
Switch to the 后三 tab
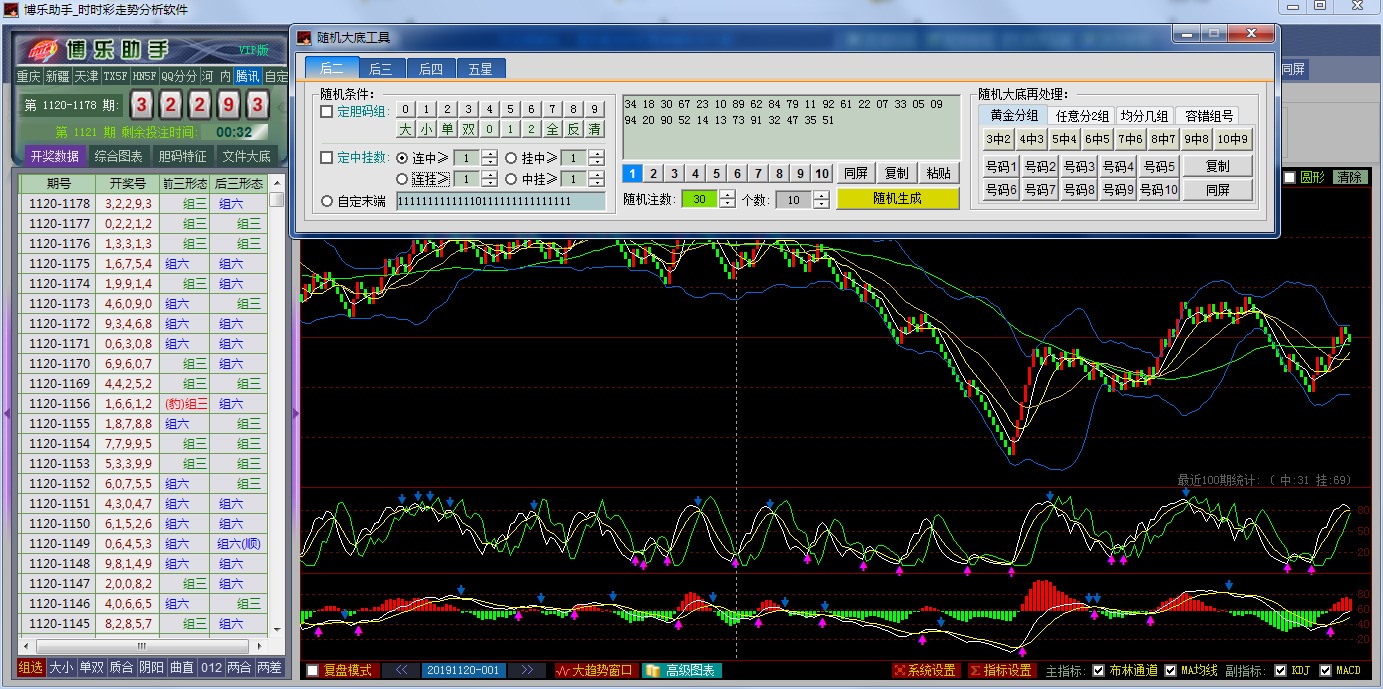(380, 68)
